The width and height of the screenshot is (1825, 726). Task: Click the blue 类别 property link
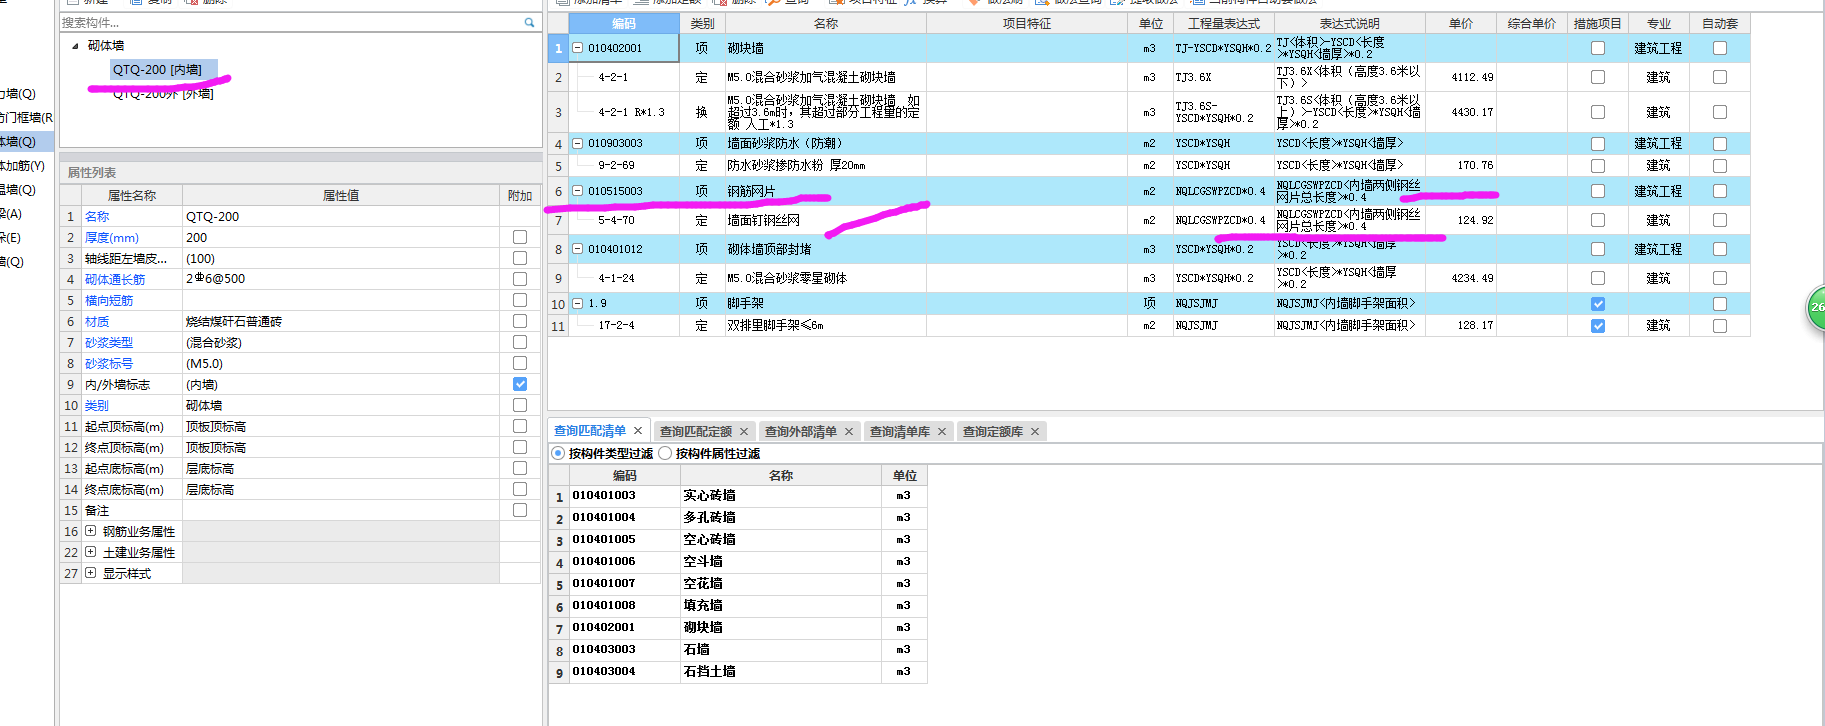coord(97,406)
